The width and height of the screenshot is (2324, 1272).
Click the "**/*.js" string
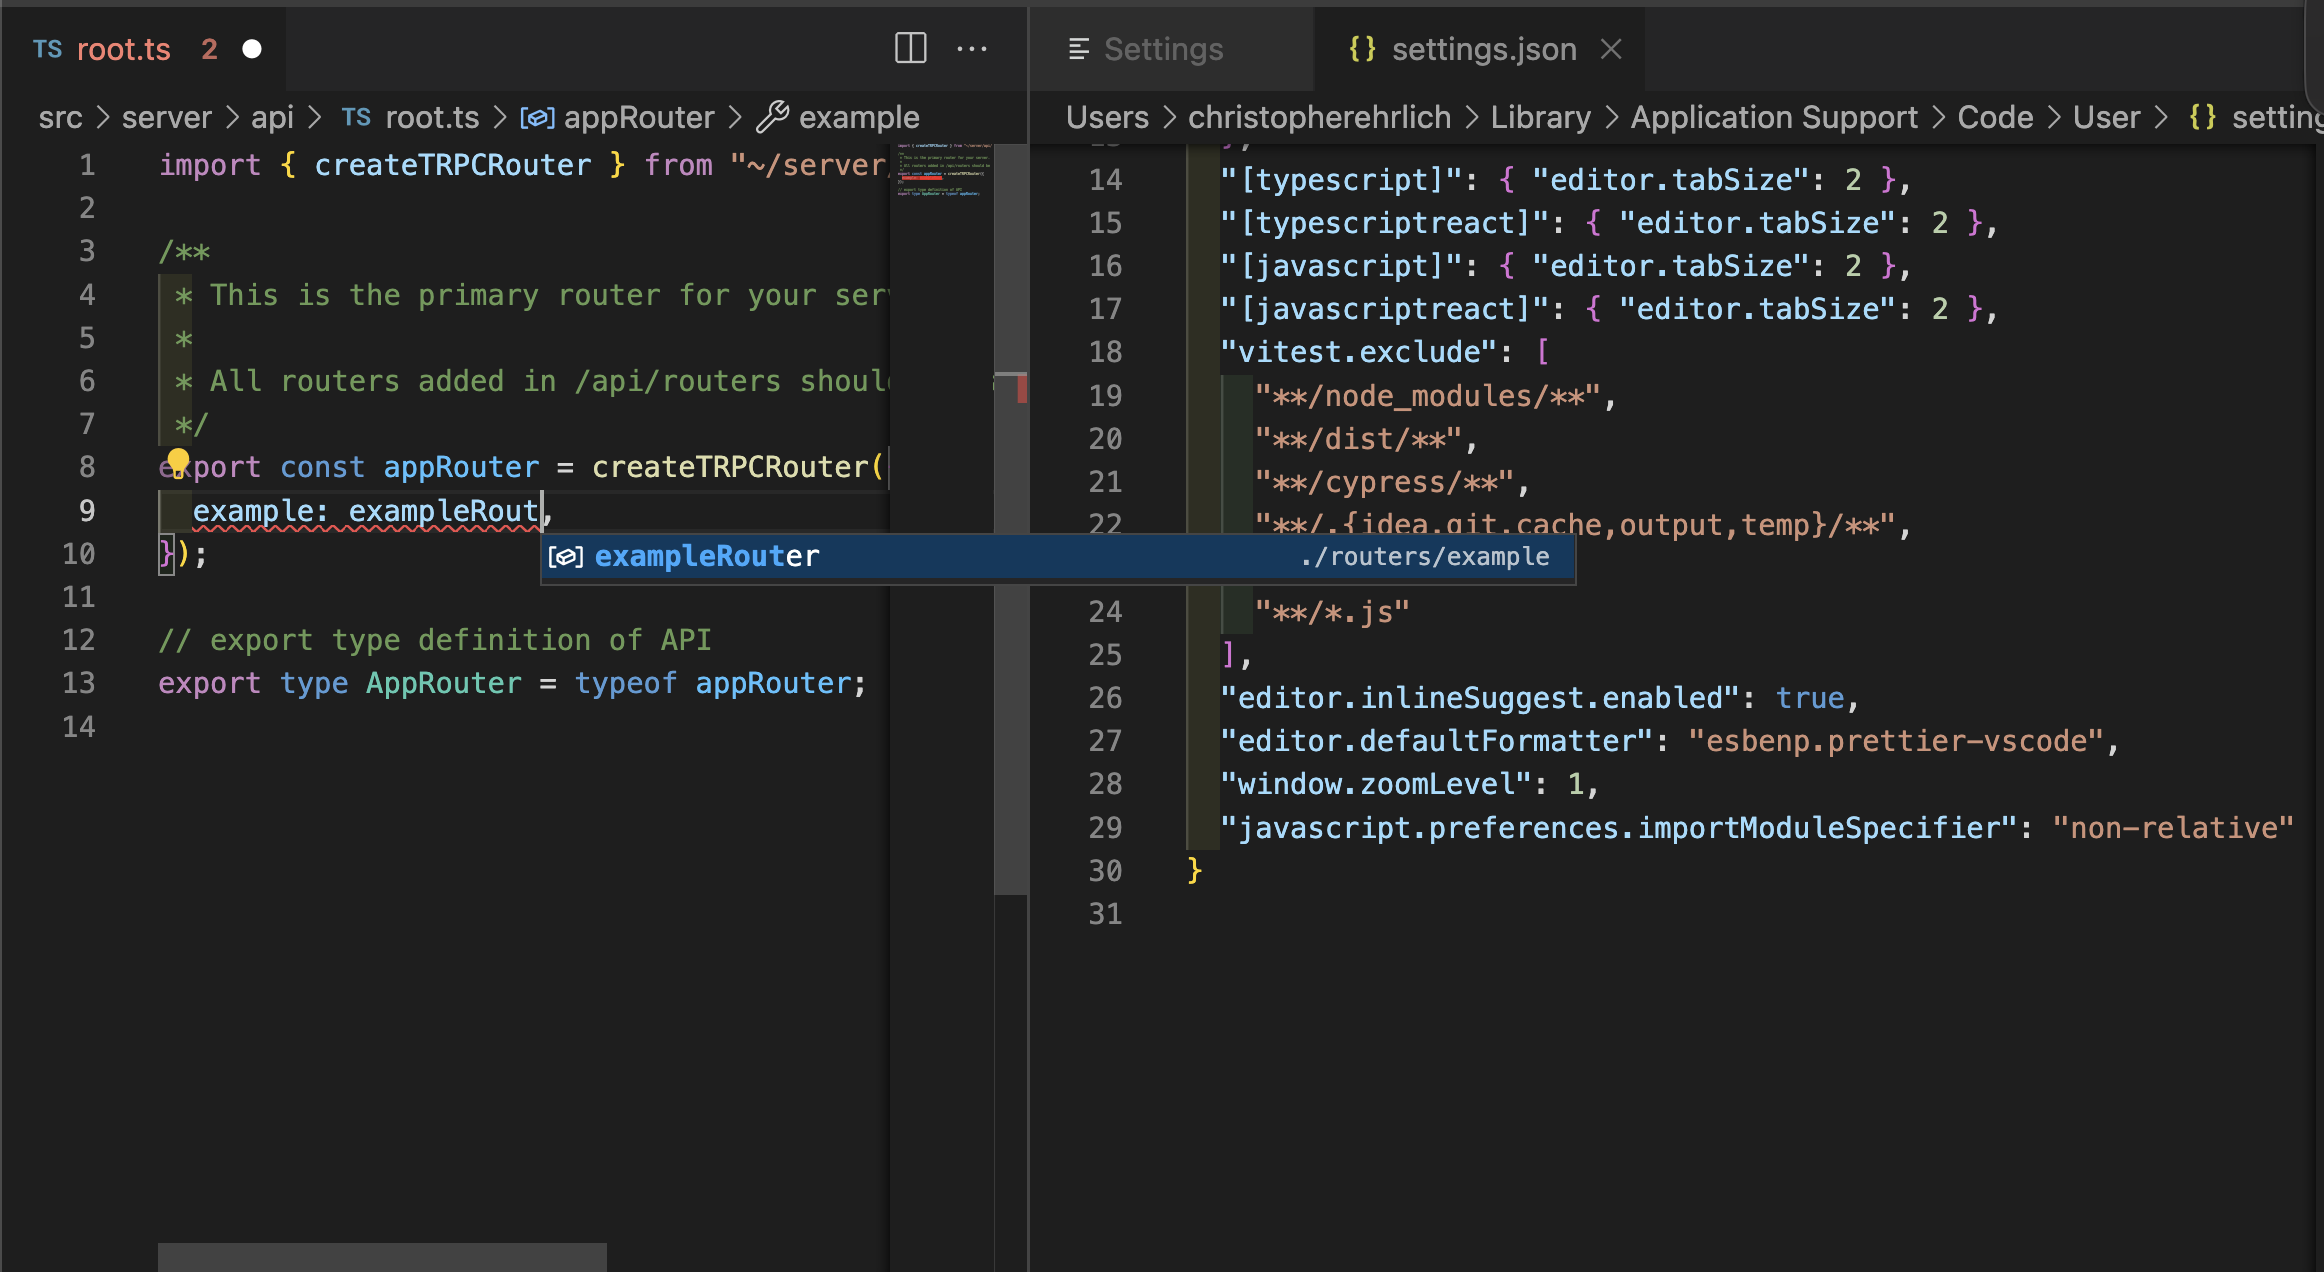pos(1332,612)
